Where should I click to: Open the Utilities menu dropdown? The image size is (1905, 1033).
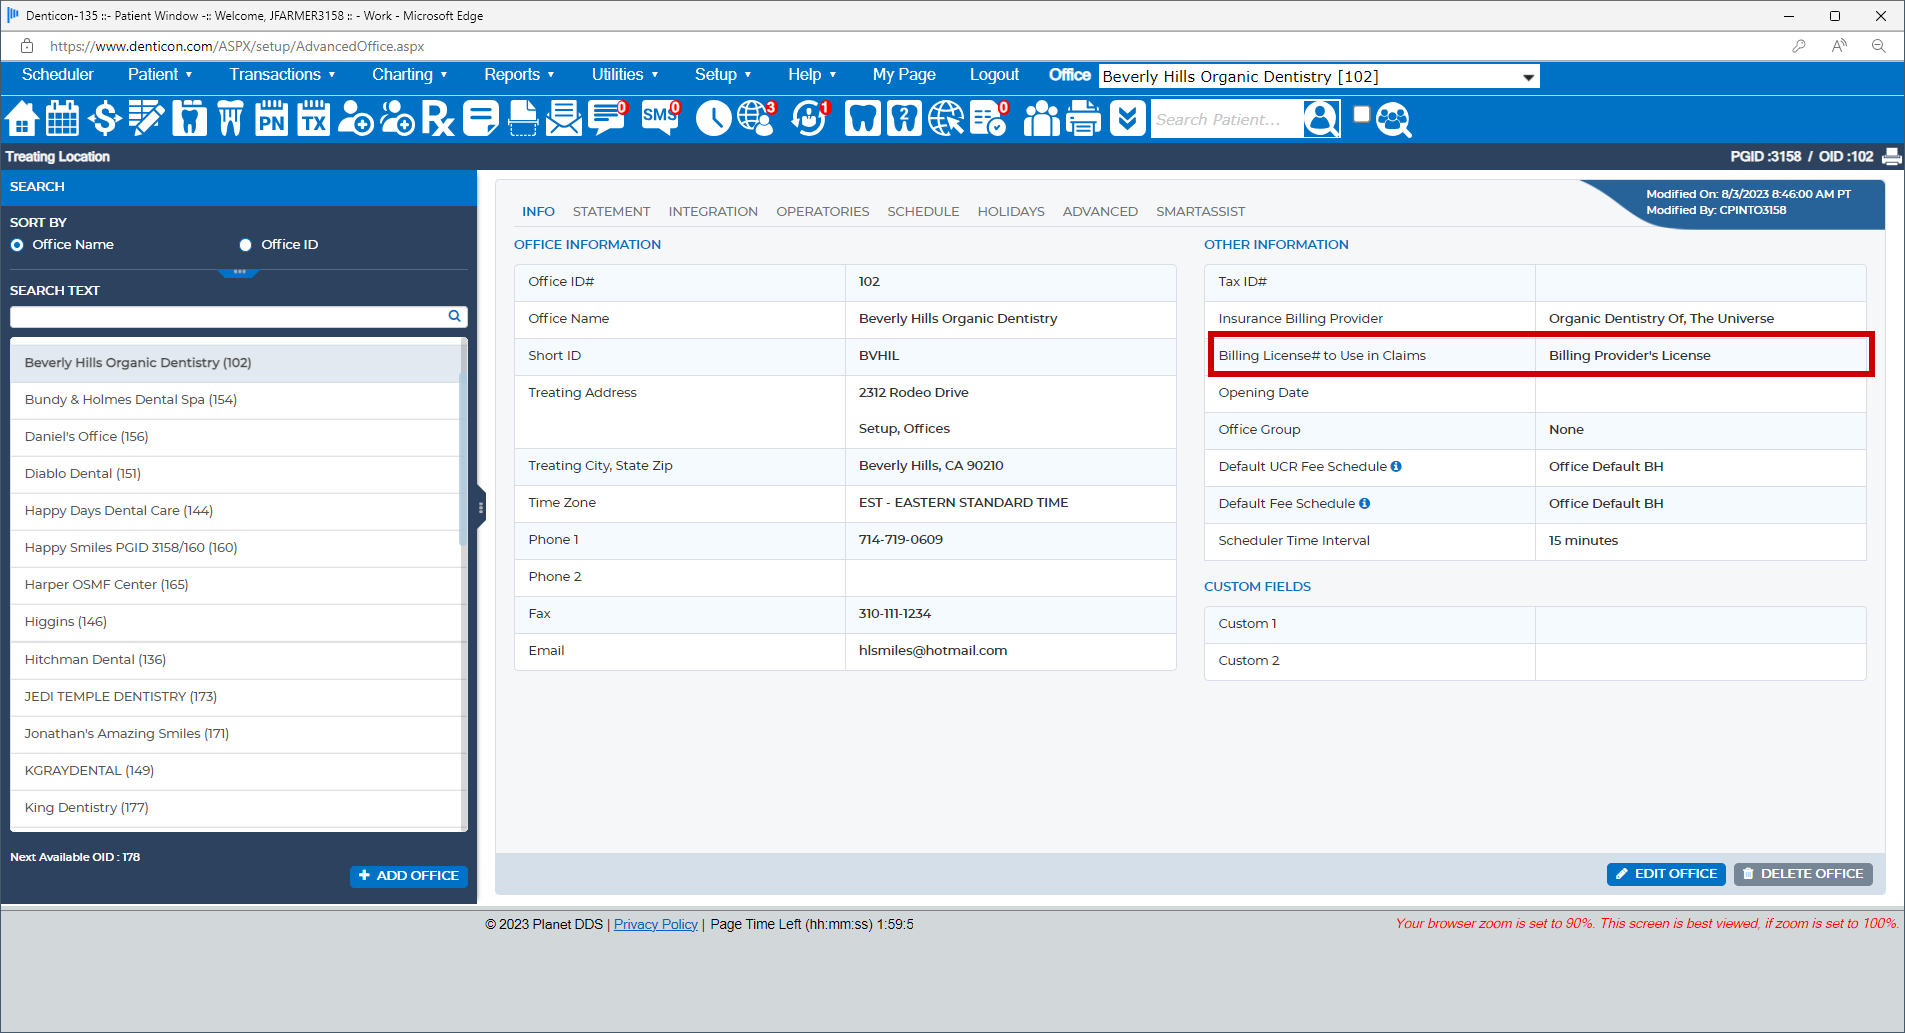[625, 75]
